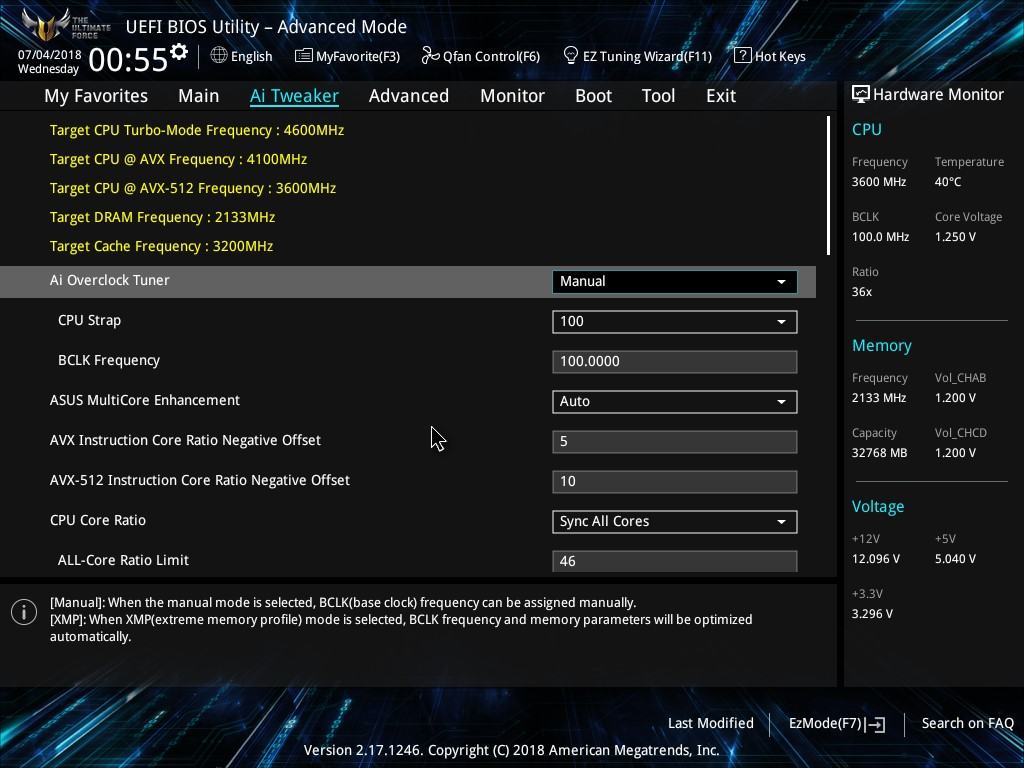Click the CPU Ratio 36x value
Viewport: 1024px width, 768px height.
tap(861, 292)
